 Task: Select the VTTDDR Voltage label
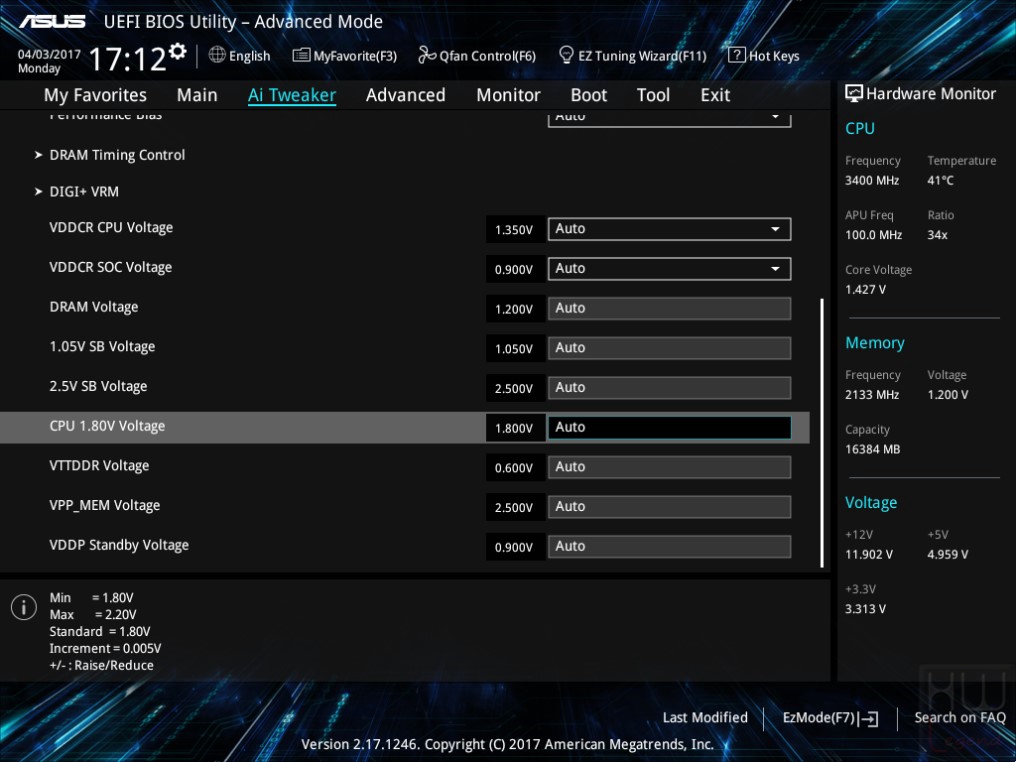(99, 466)
